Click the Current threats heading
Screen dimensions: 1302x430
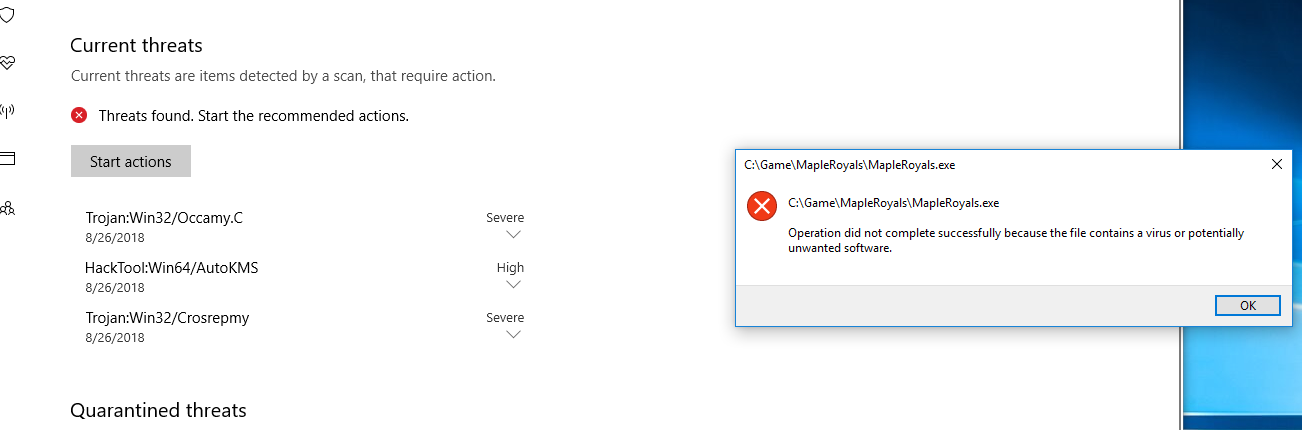(x=136, y=45)
